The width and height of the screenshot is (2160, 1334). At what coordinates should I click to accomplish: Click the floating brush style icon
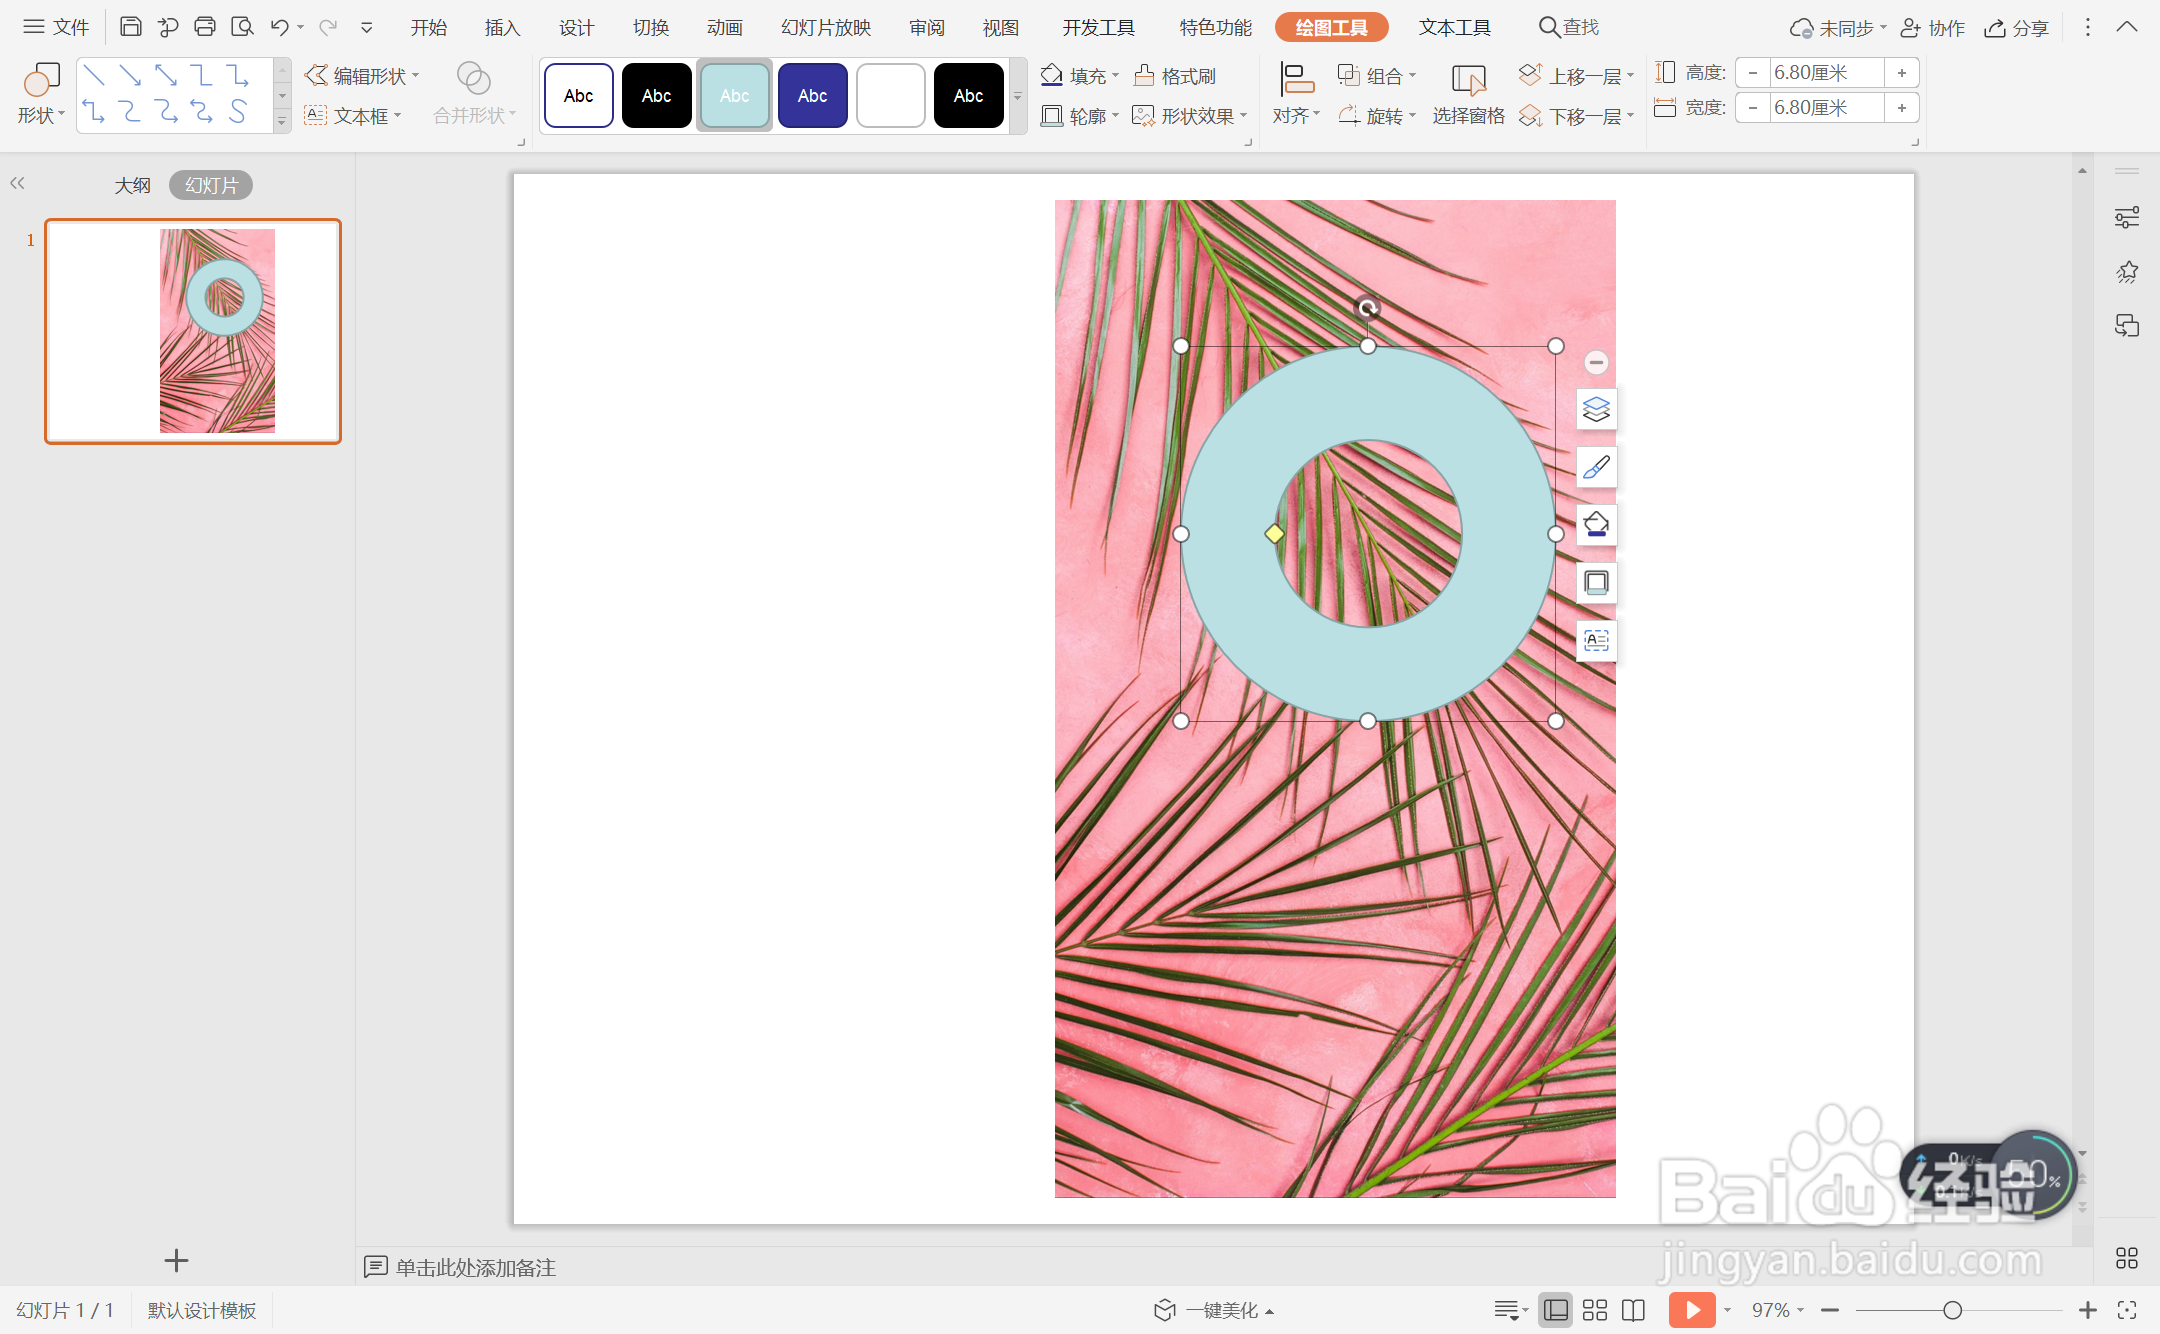tap(1596, 467)
